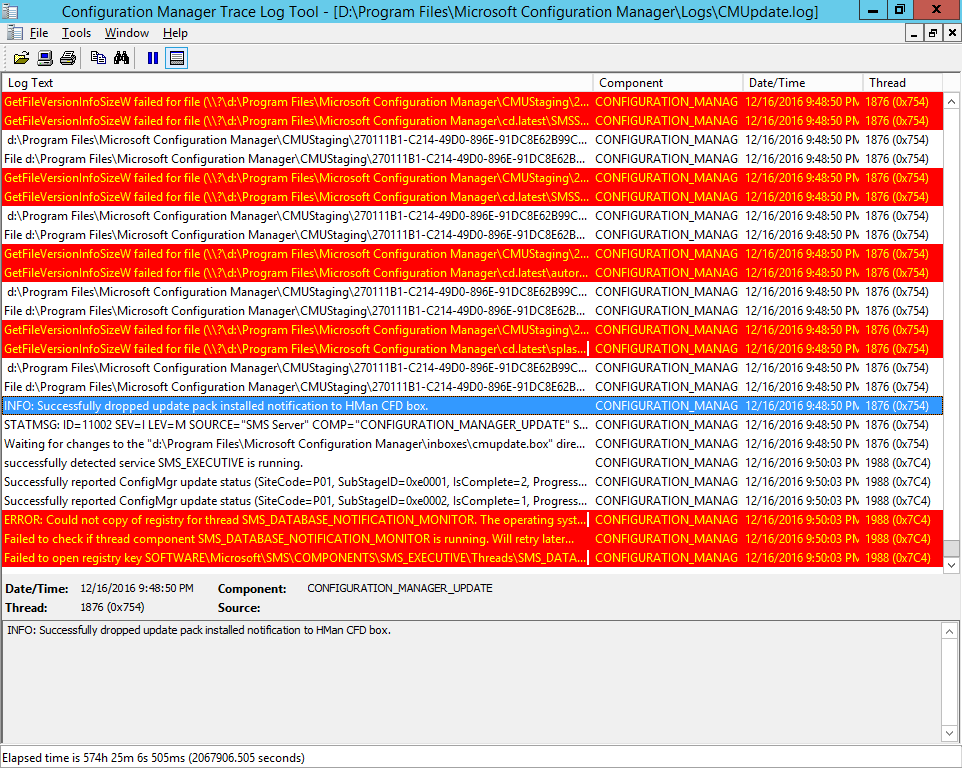This screenshot has height=768, width=962.
Task: Select the 'ERROR: Could not copy of registry' row
Action: pos(472,520)
